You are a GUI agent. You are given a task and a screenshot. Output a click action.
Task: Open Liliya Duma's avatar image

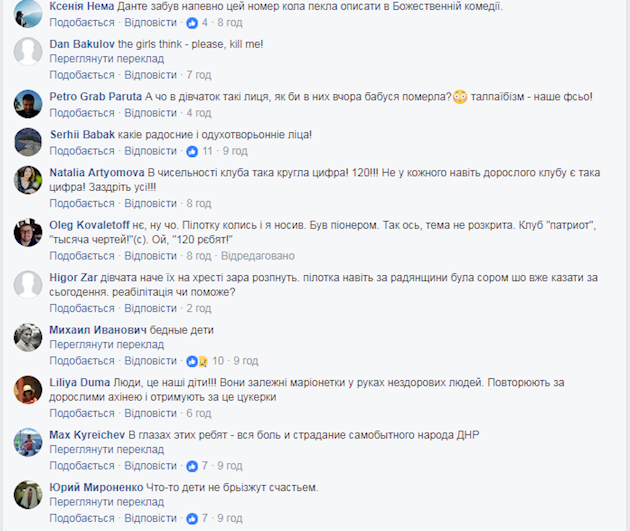[28, 390]
